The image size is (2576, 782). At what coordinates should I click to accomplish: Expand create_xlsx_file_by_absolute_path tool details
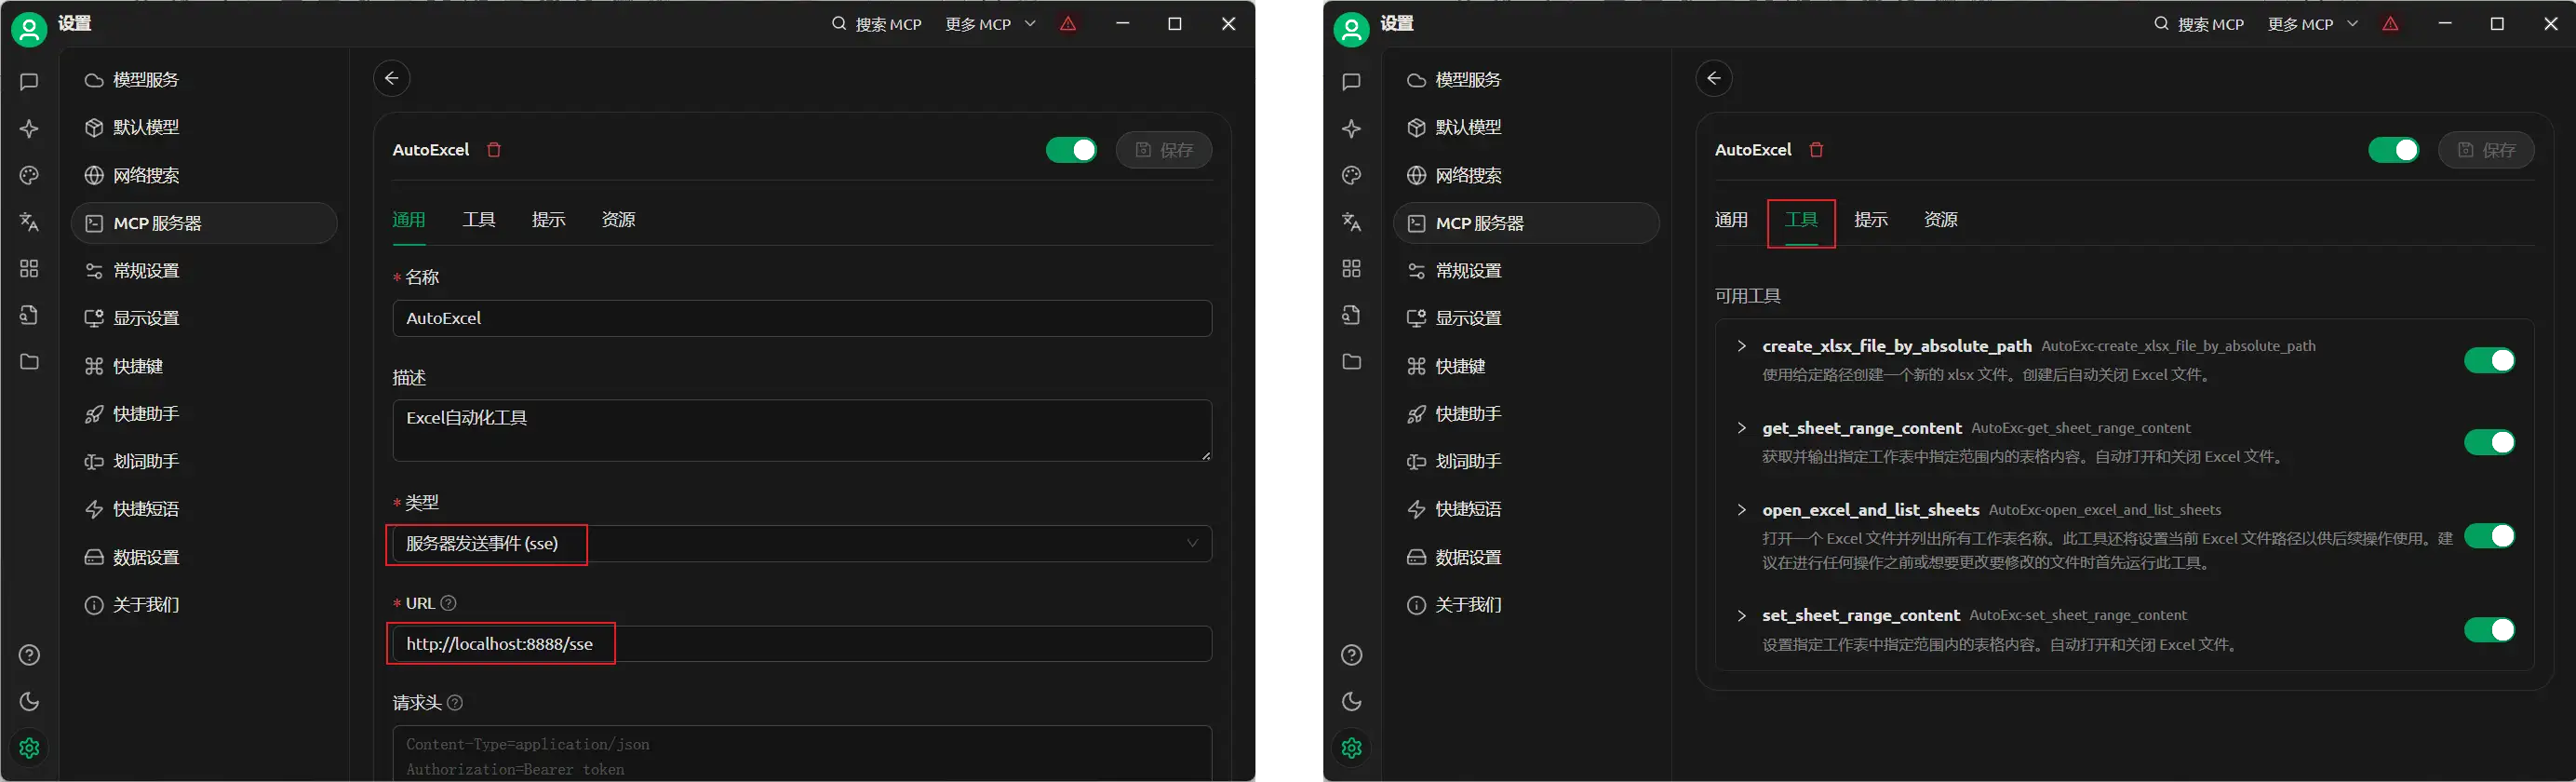(x=1742, y=346)
